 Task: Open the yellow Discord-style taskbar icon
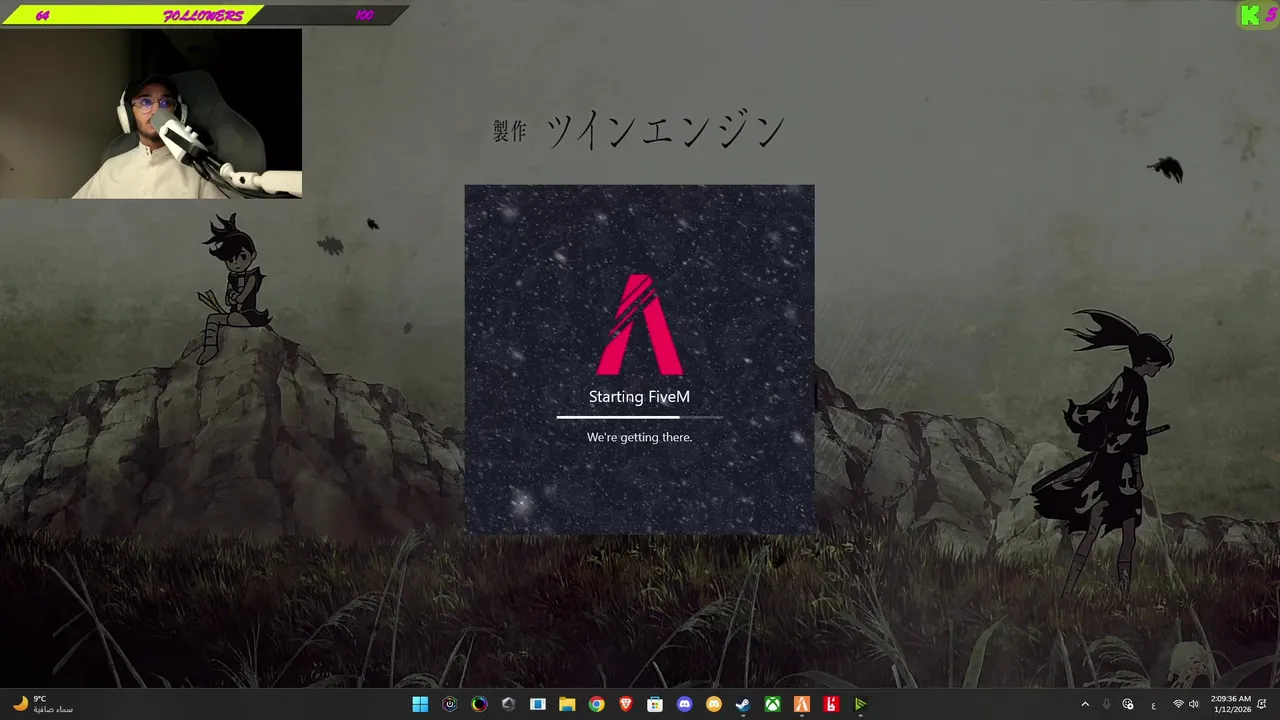click(714, 704)
